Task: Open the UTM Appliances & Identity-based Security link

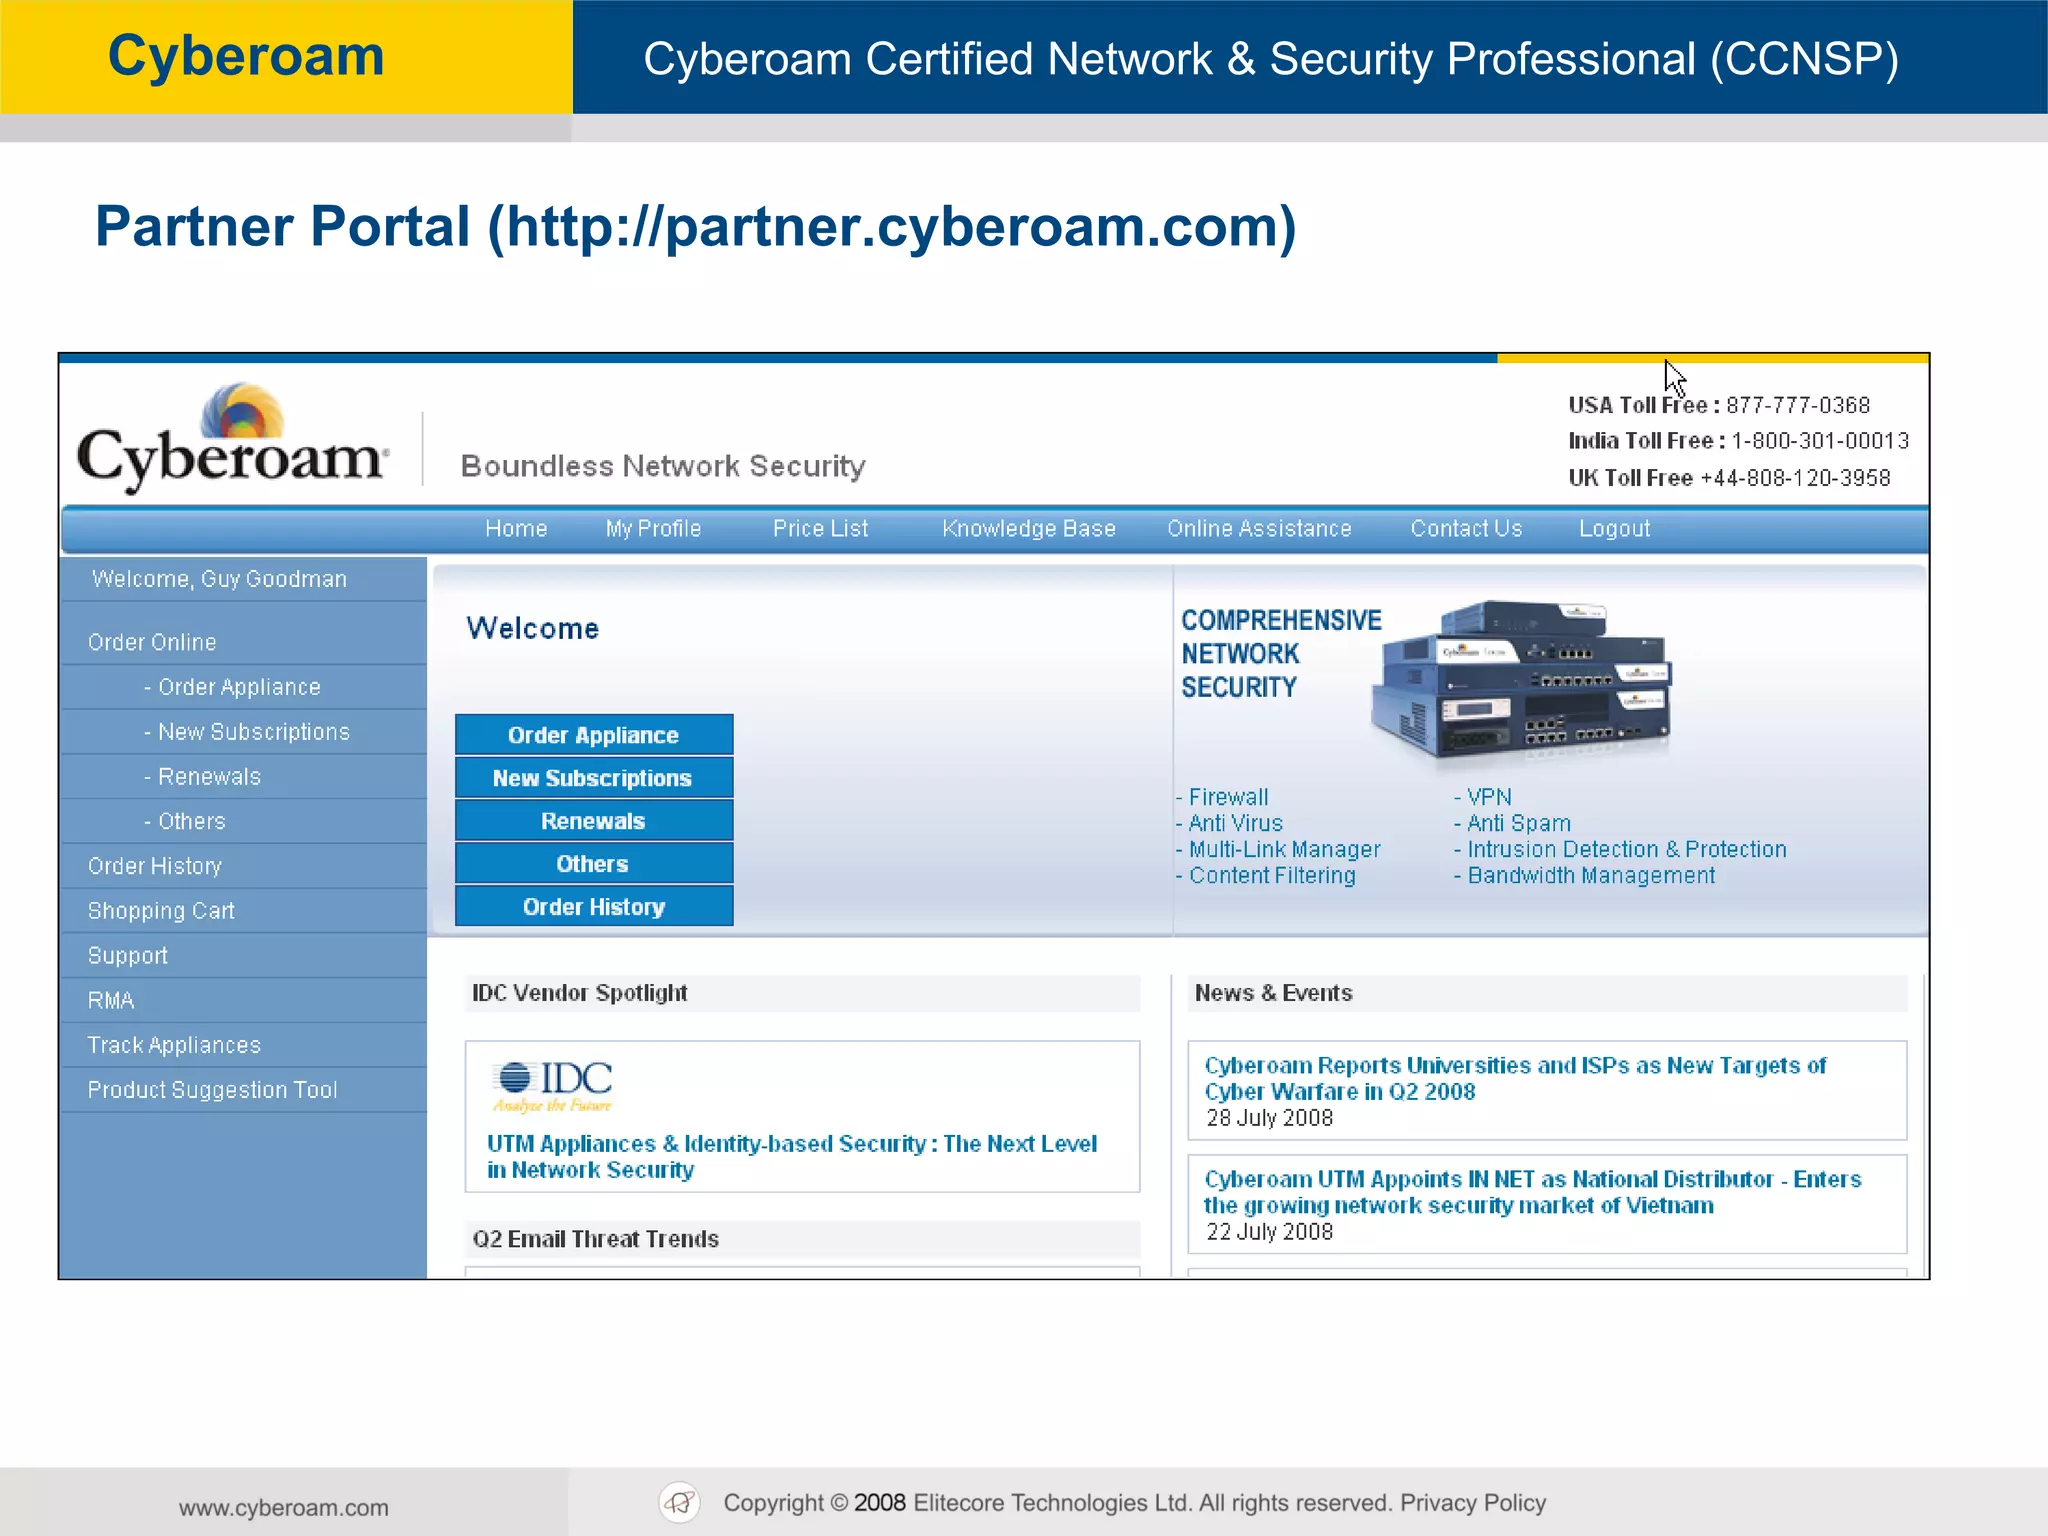Action: coord(792,1157)
